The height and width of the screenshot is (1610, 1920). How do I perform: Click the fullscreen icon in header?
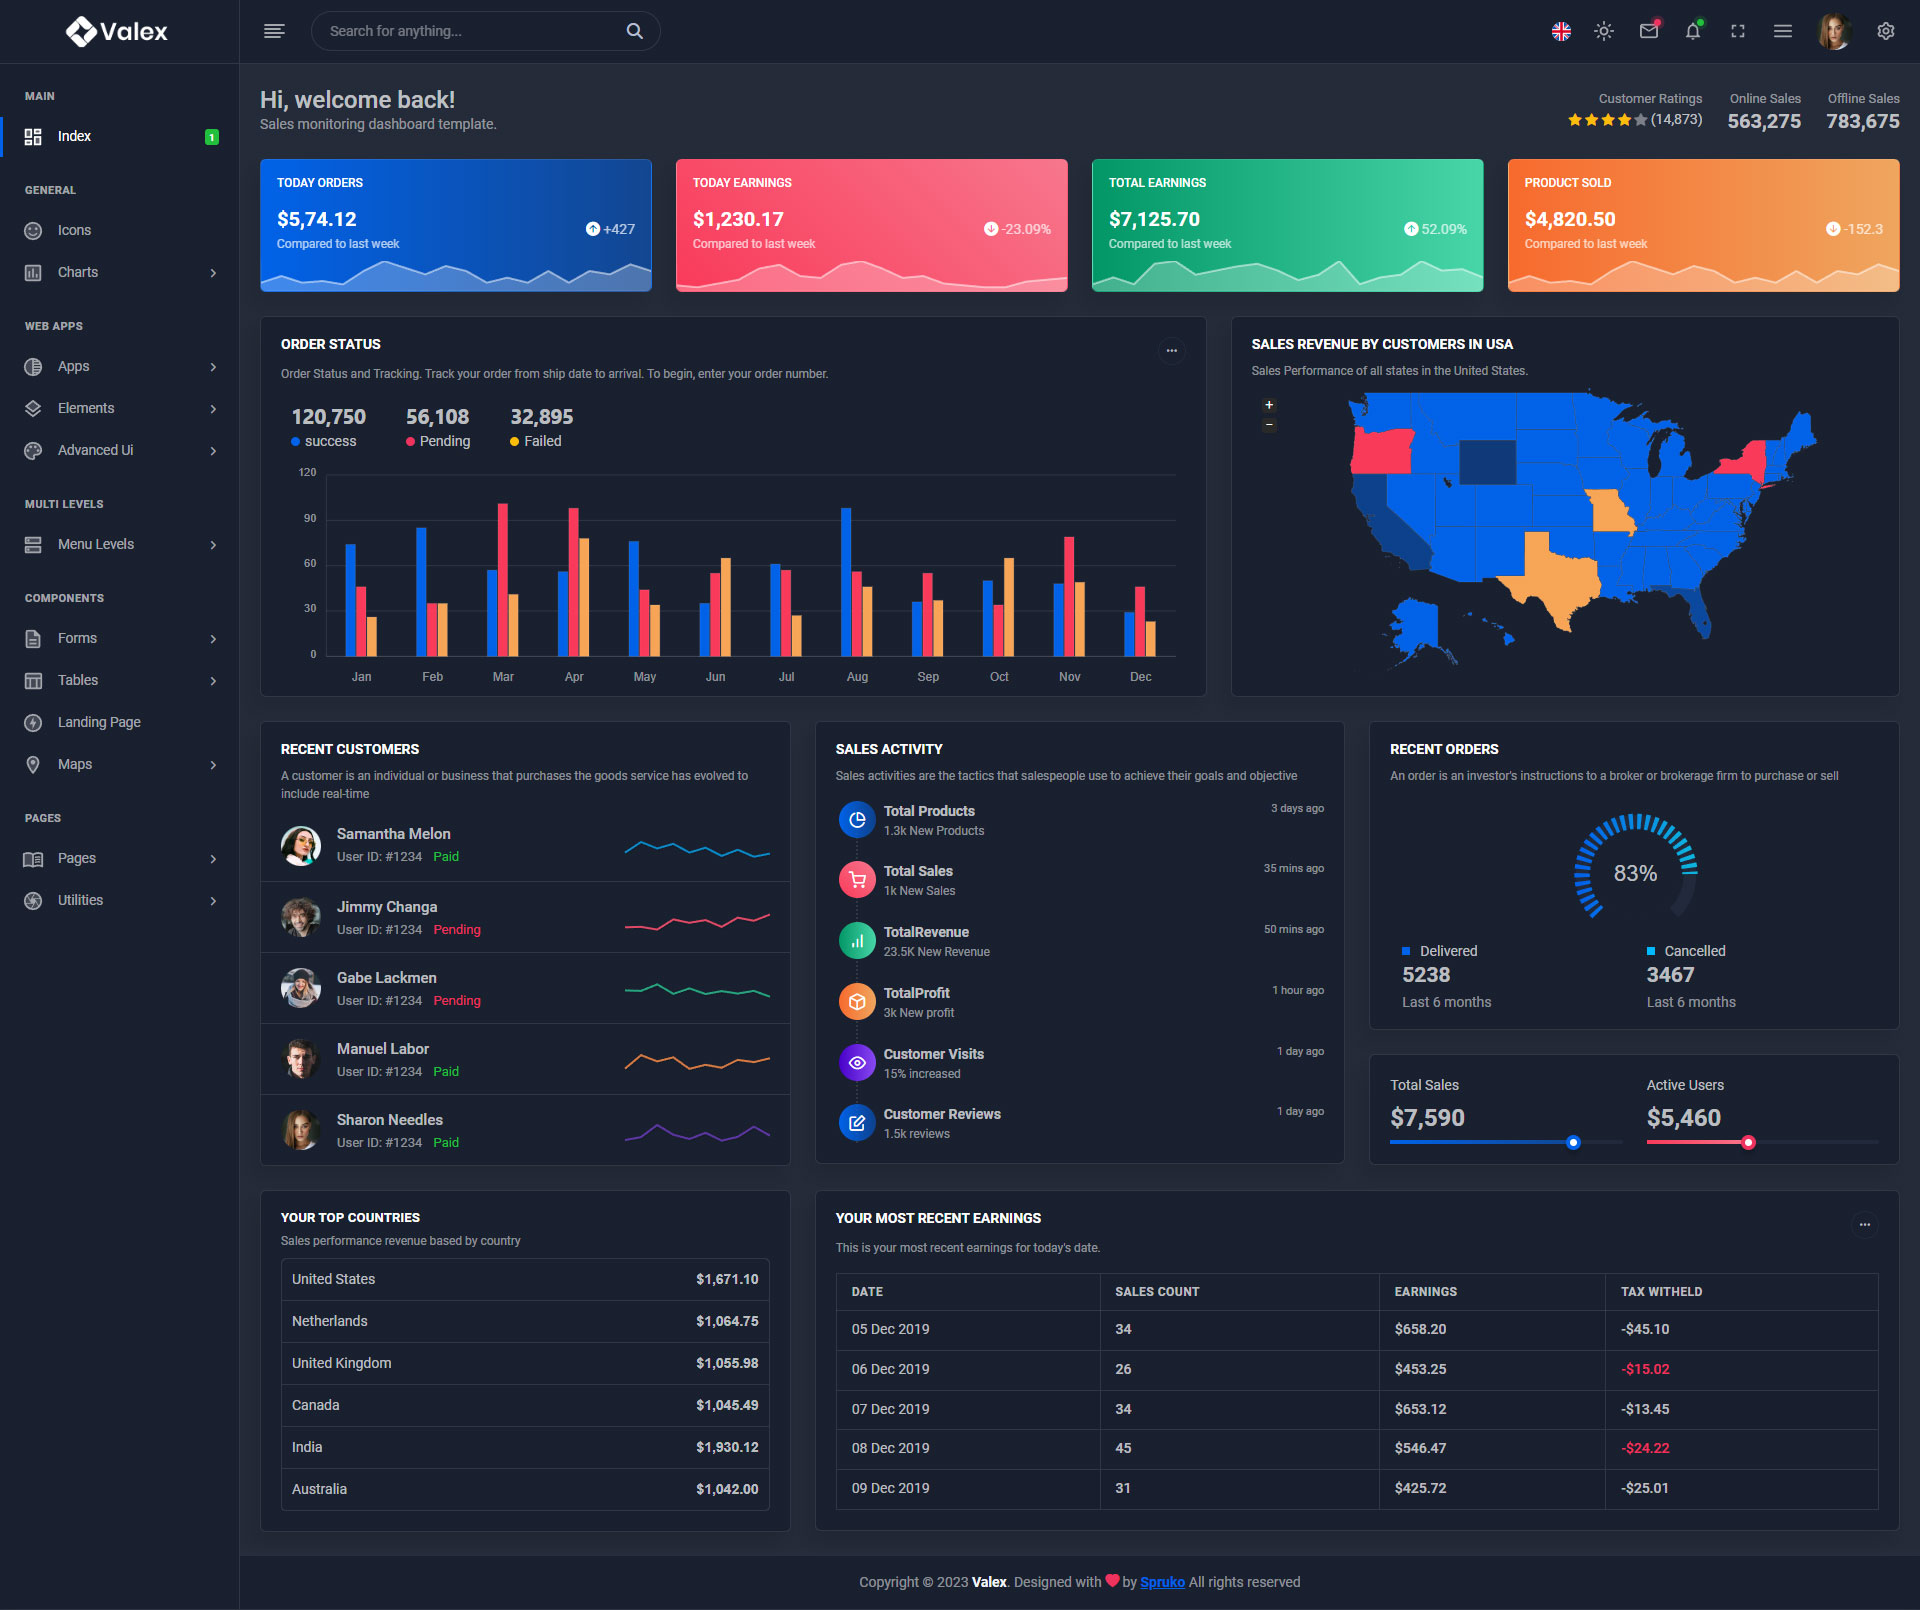pyautogui.click(x=1737, y=32)
